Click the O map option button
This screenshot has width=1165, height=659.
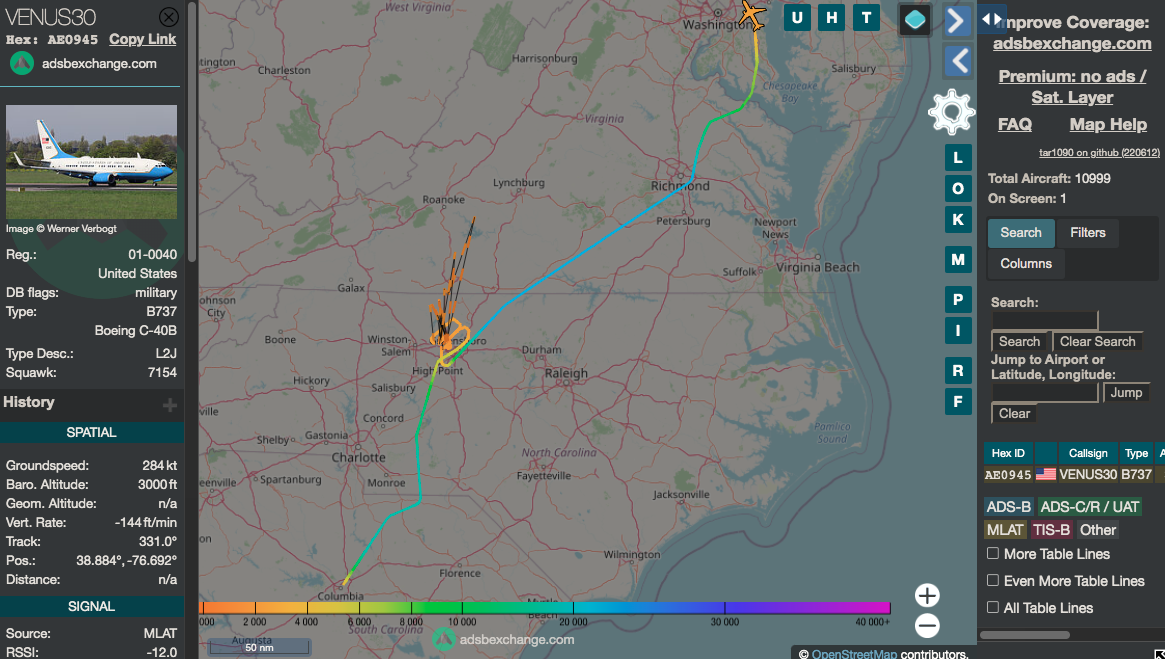(958, 189)
